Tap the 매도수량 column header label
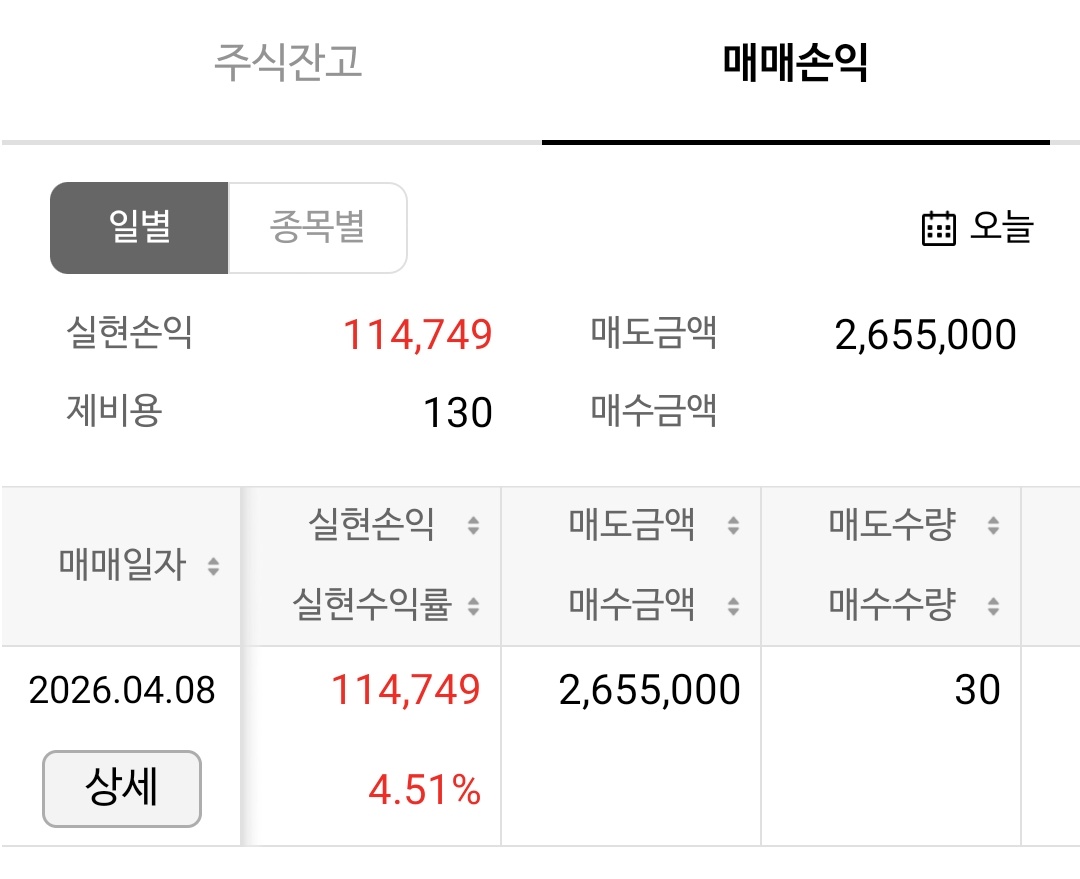1080x879 pixels. 892,525
